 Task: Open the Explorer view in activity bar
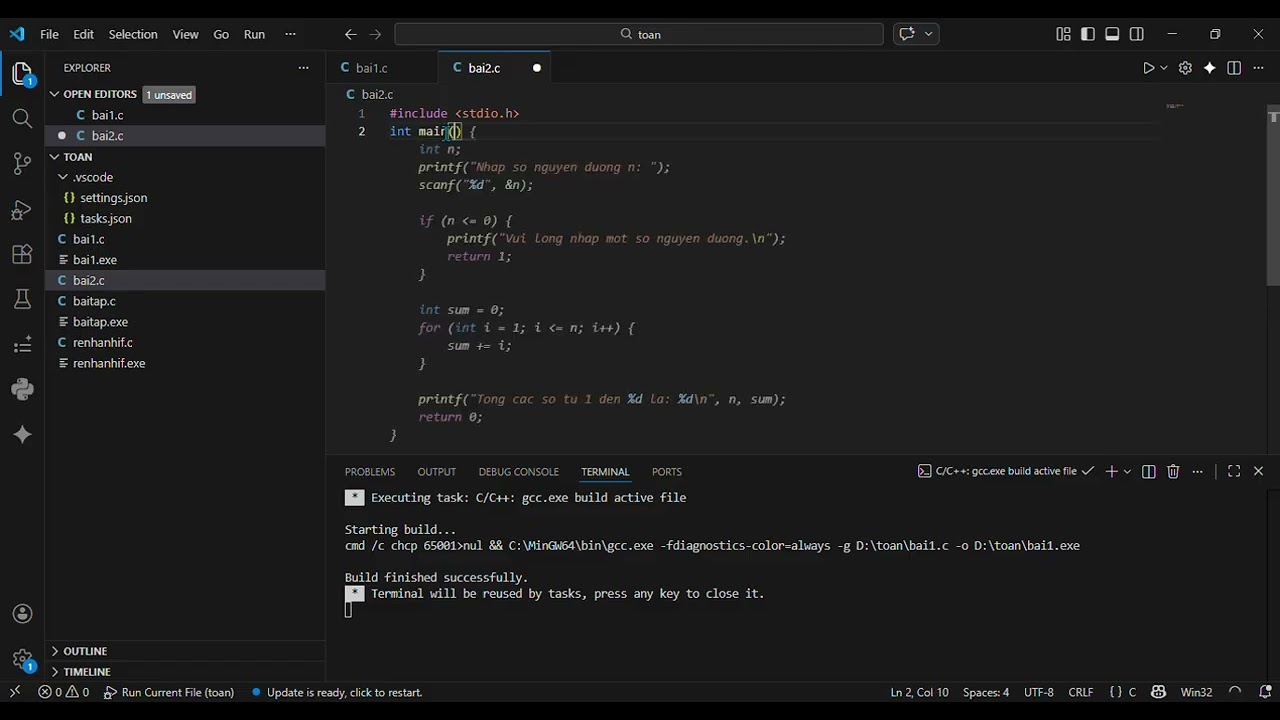pyautogui.click(x=22, y=74)
